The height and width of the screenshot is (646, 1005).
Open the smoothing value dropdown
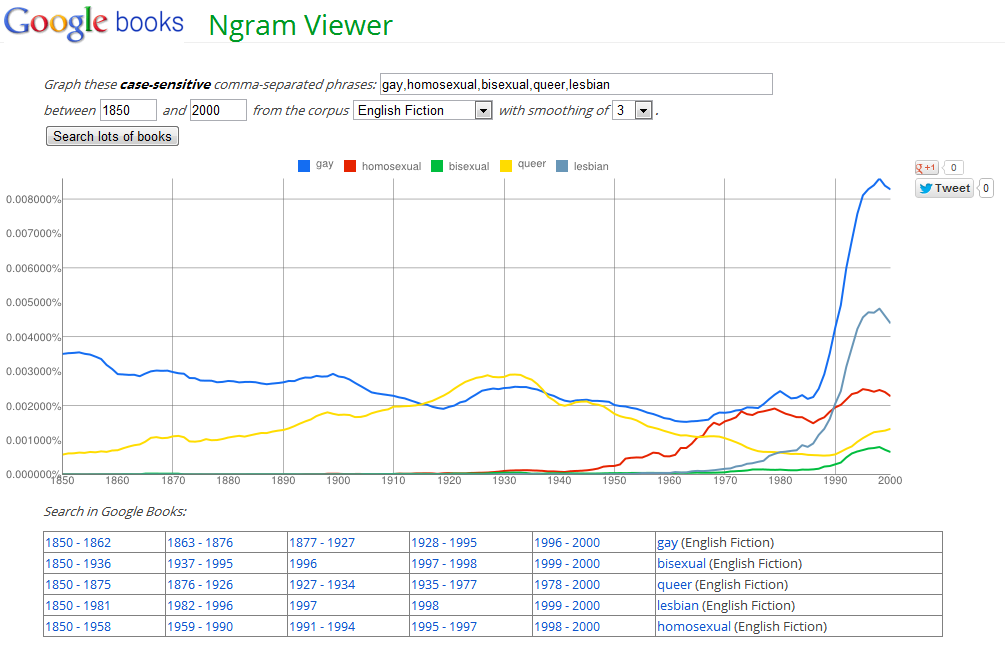click(632, 110)
